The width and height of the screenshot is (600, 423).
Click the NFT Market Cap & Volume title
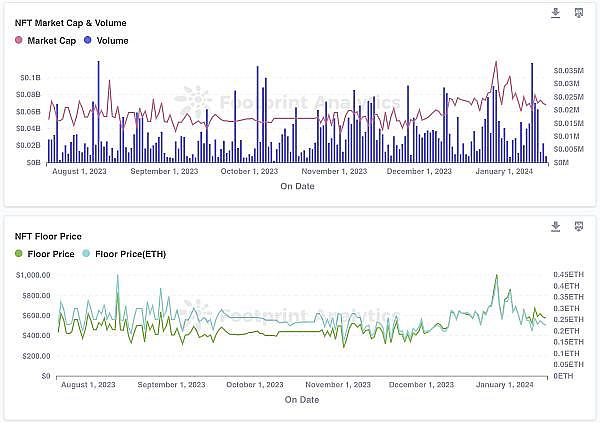(70, 21)
